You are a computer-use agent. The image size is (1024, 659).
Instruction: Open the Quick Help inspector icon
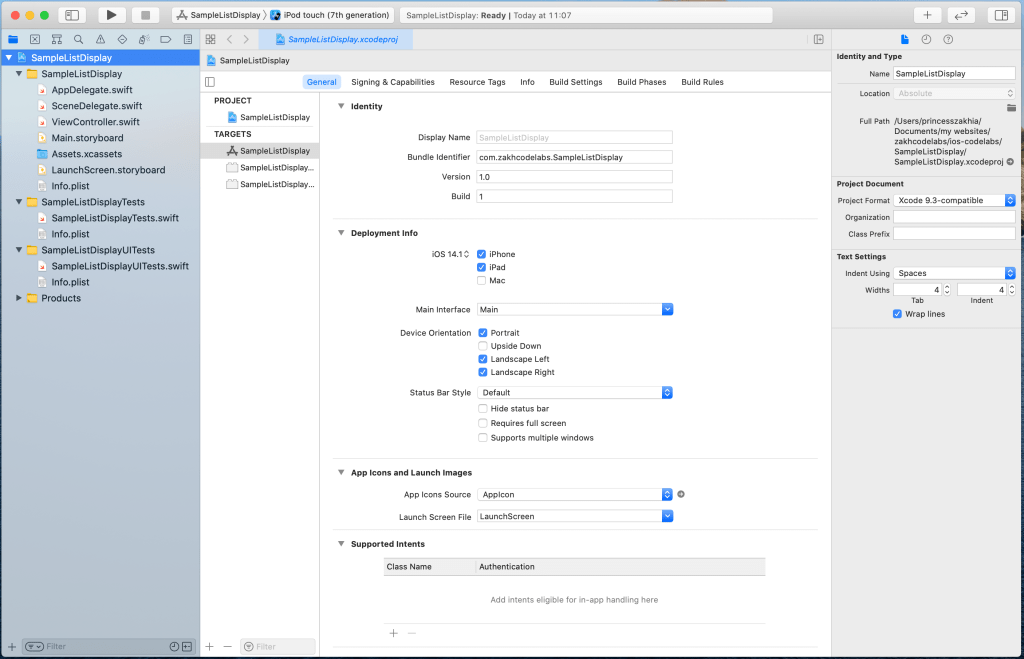(948, 39)
